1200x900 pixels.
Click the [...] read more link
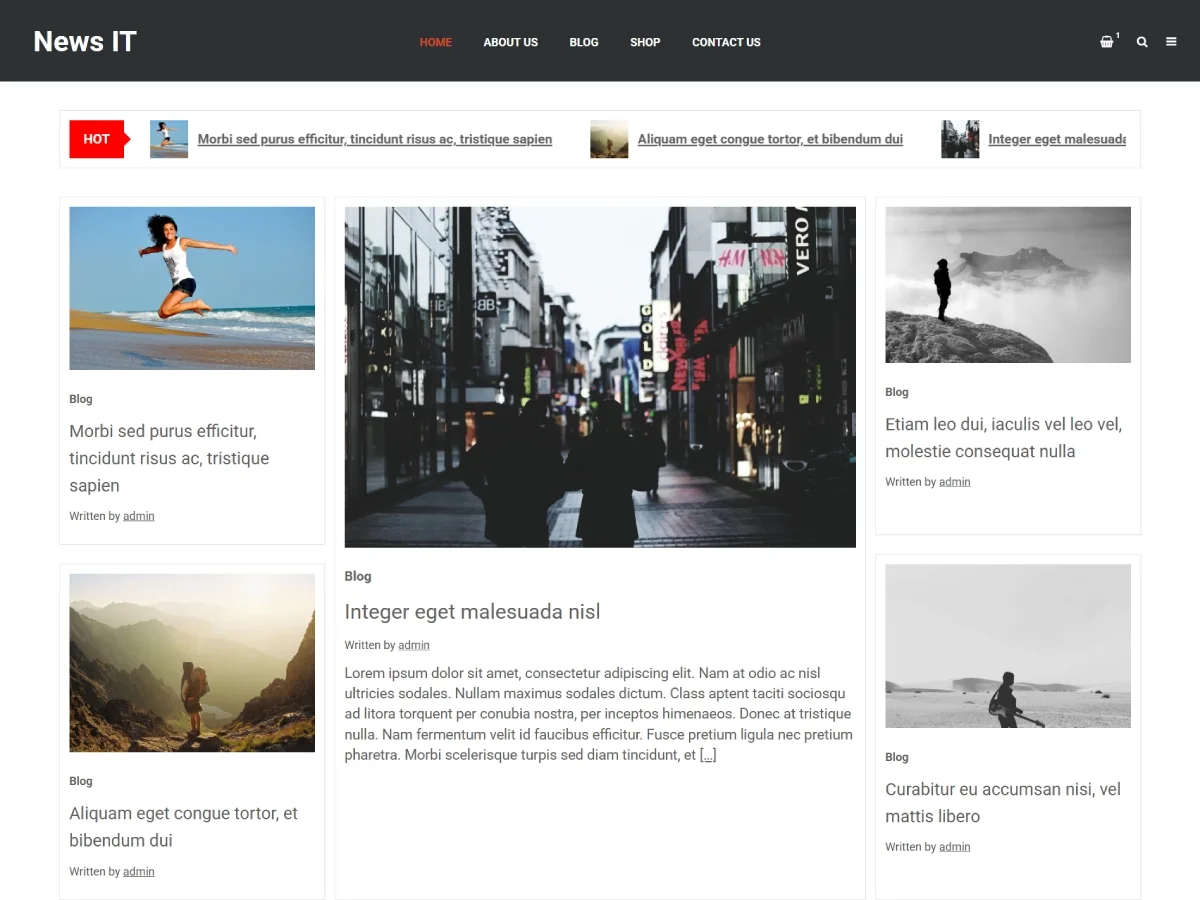point(708,755)
